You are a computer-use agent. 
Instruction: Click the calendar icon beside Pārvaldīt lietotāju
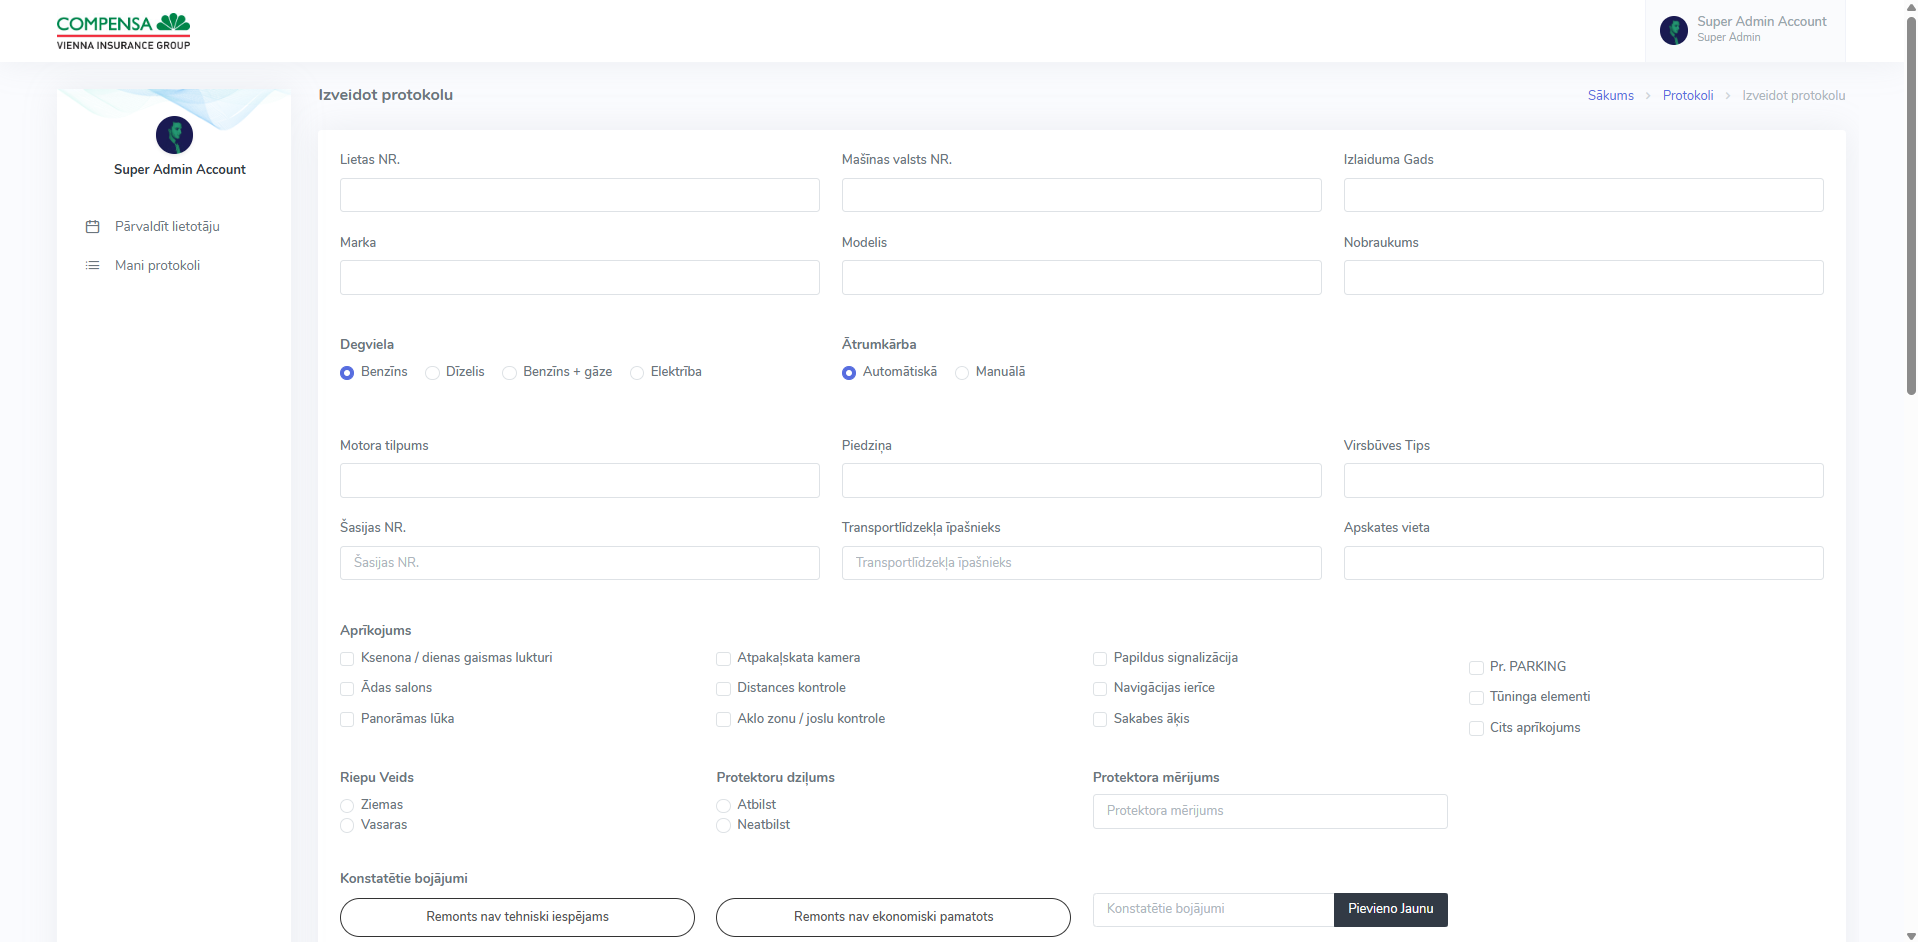tap(93, 227)
